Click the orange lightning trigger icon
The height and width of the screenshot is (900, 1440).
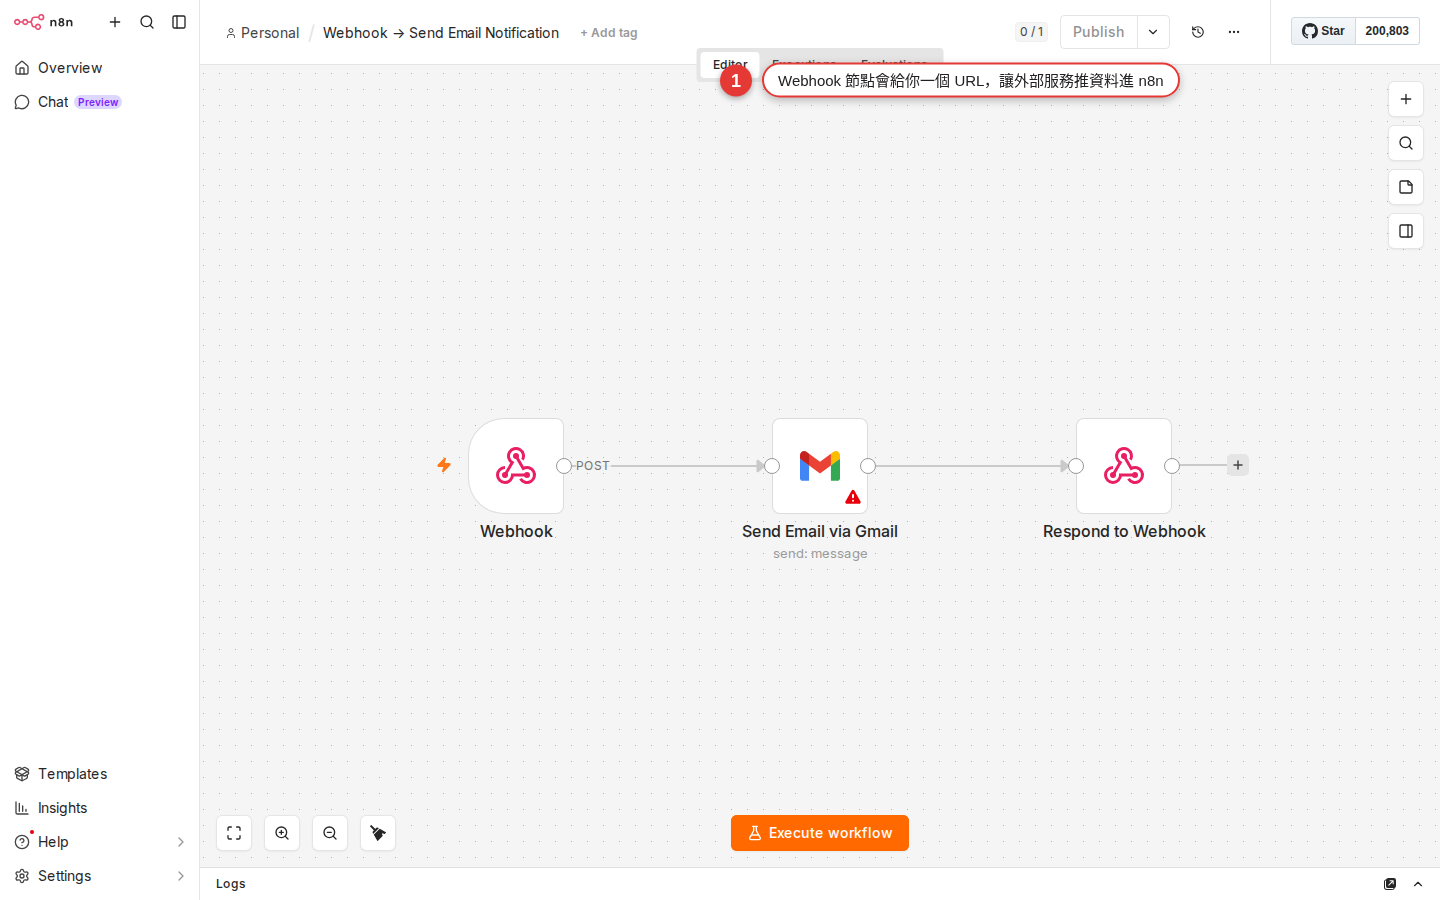[444, 465]
